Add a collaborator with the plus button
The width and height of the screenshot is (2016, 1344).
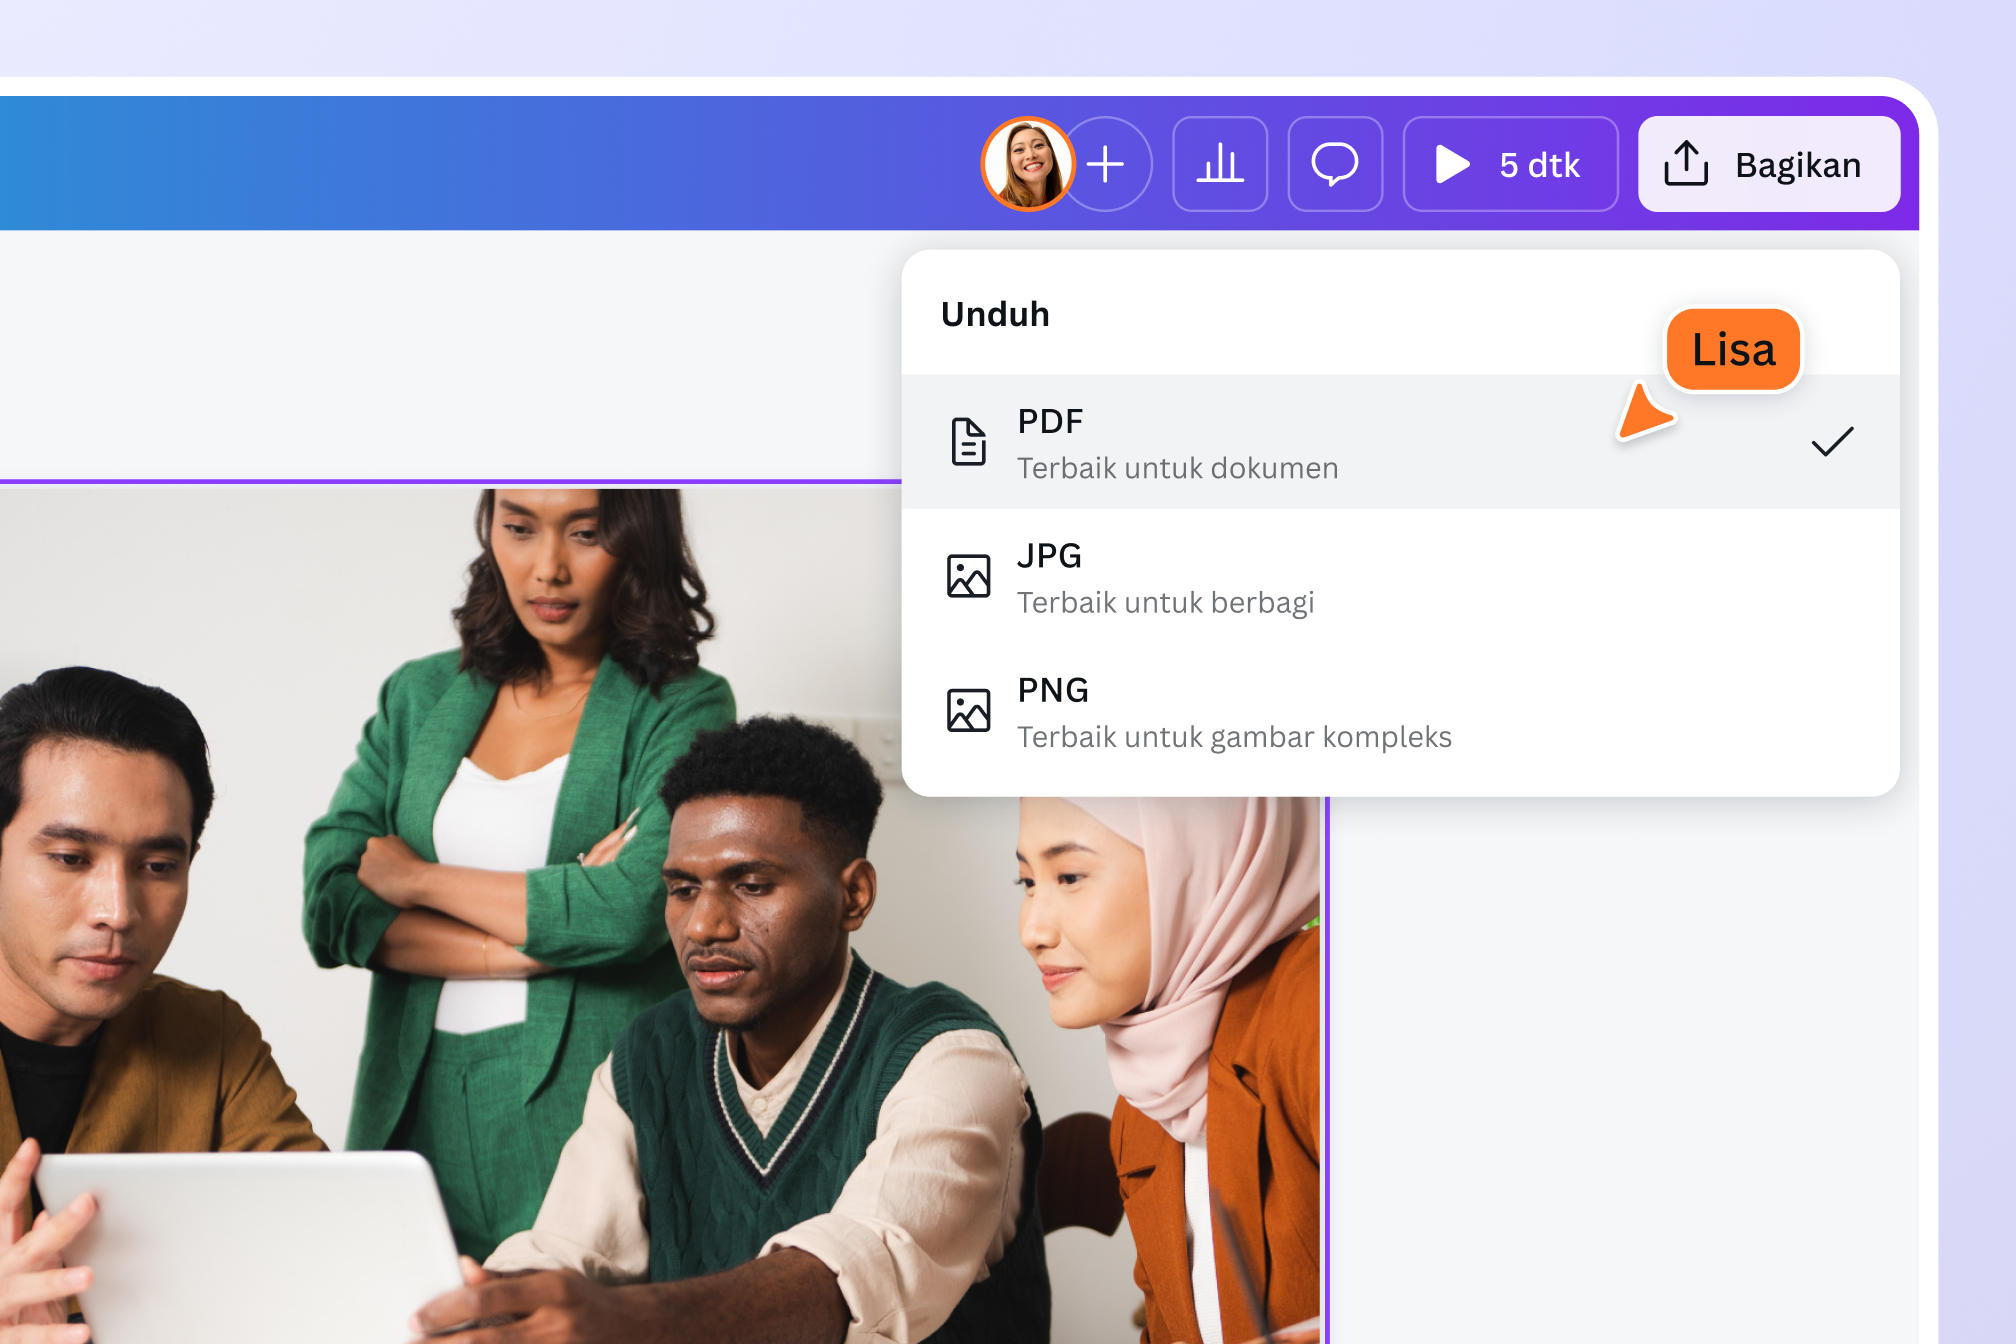[x=1108, y=164]
